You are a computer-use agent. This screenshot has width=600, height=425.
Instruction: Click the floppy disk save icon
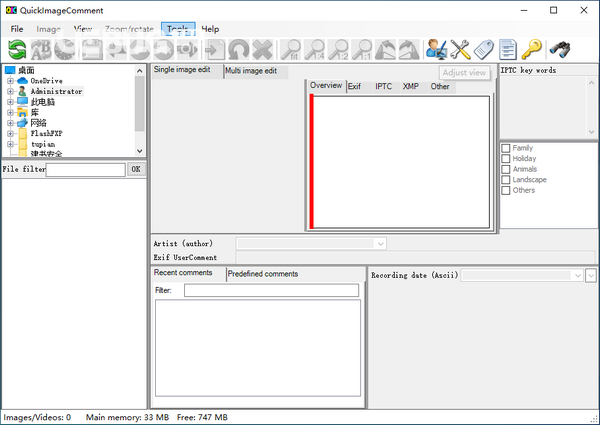coord(92,50)
